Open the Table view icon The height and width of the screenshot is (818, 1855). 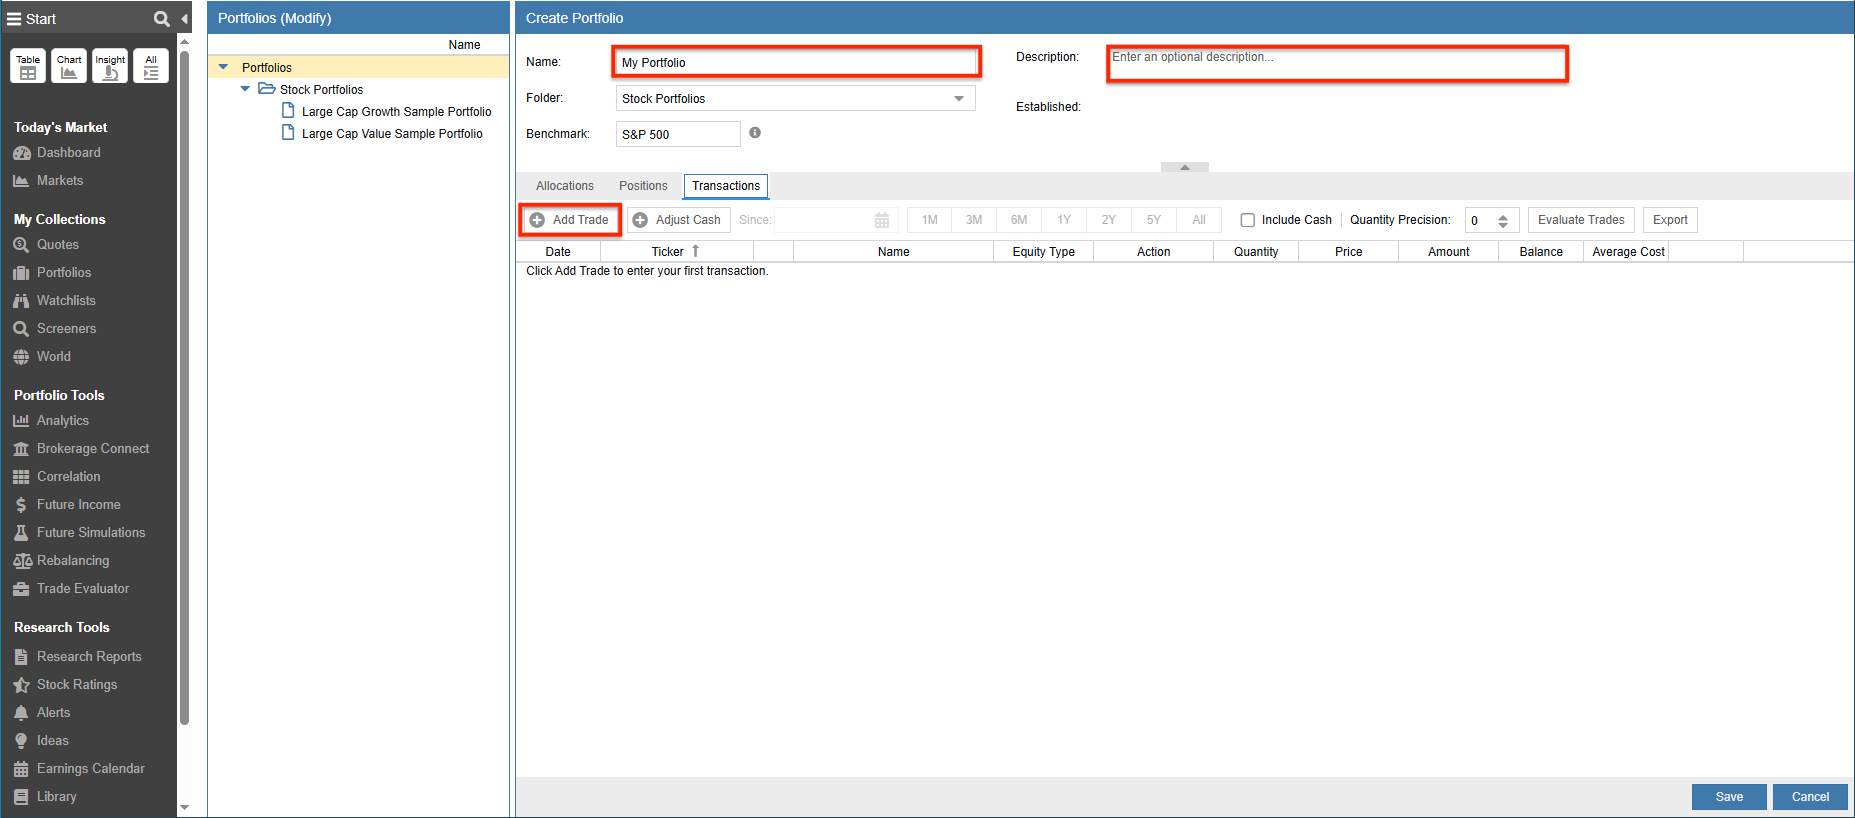[28, 66]
